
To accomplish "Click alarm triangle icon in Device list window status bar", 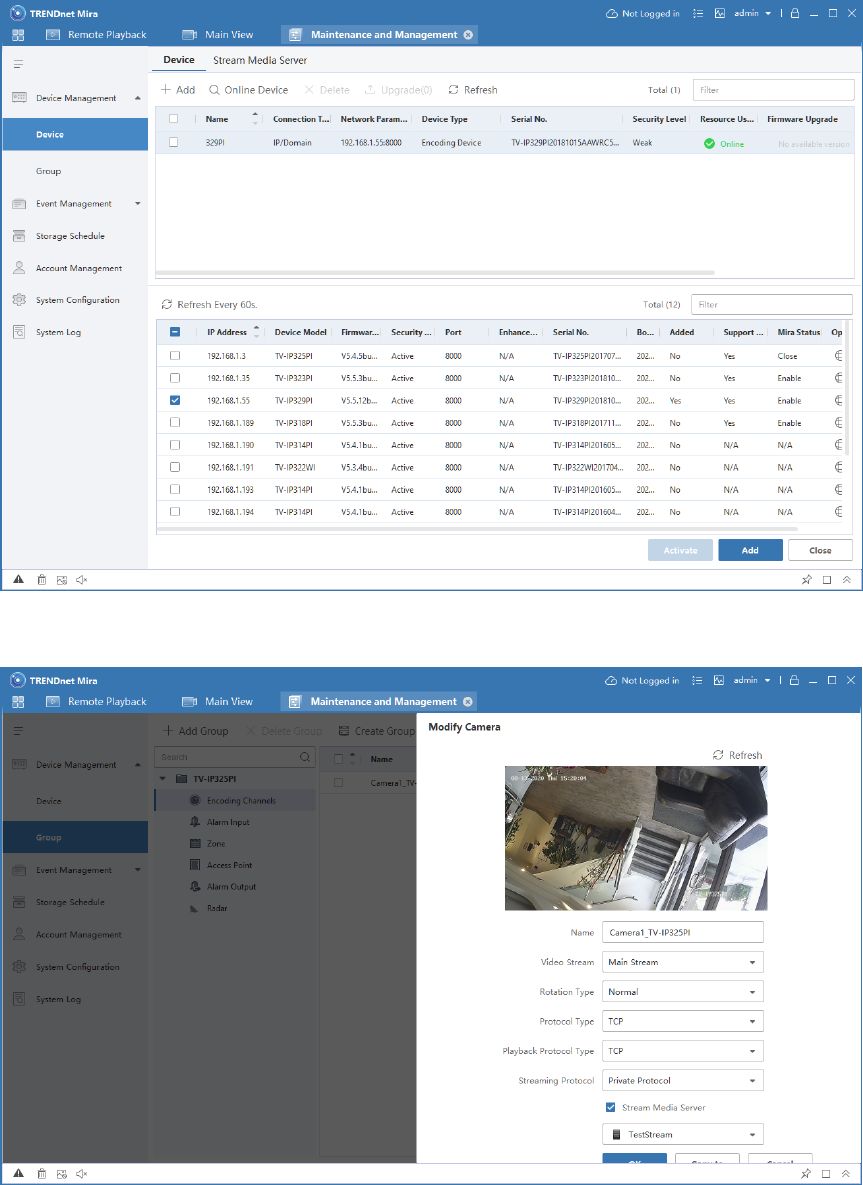I will 19,580.
